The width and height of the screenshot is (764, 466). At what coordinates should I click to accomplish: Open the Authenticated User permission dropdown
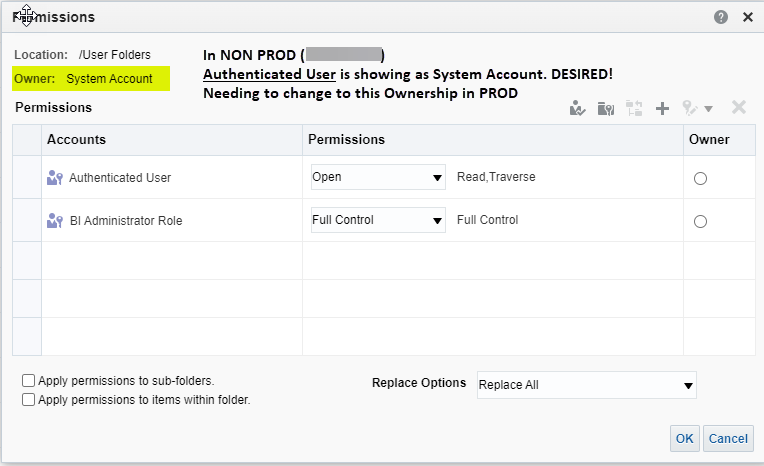tap(378, 177)
